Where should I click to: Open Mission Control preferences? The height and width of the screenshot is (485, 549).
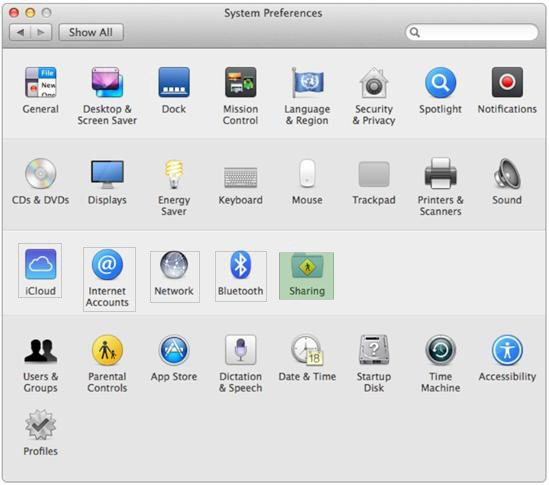click(241, 96)
